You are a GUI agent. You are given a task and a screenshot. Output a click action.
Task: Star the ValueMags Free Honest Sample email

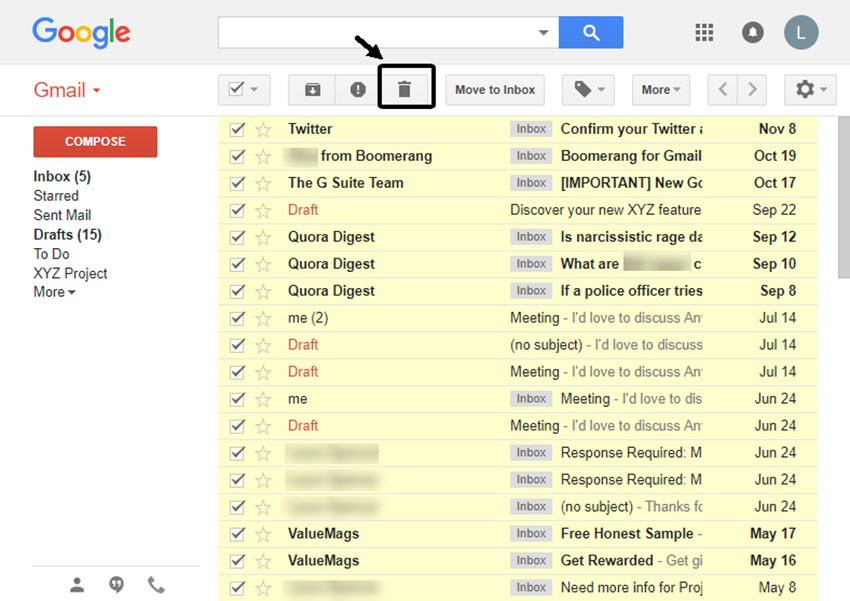pyautogui.click(x=262, y=533)
